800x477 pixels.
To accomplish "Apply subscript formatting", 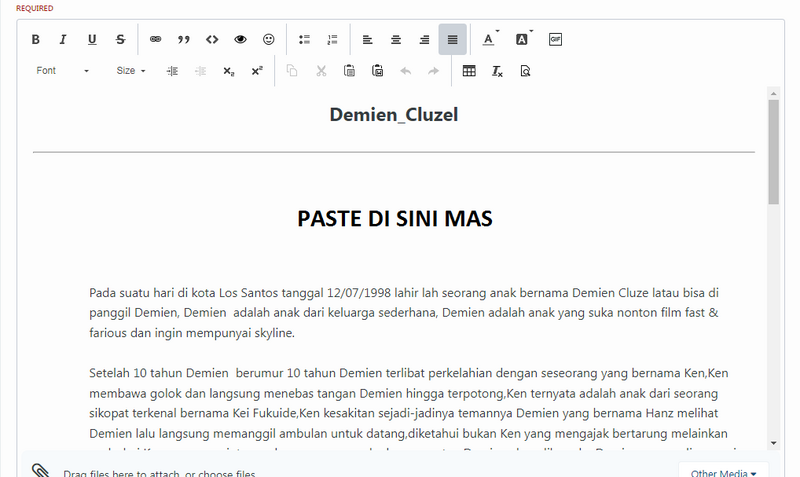I will pyautogui.click(x=229, y=71).
